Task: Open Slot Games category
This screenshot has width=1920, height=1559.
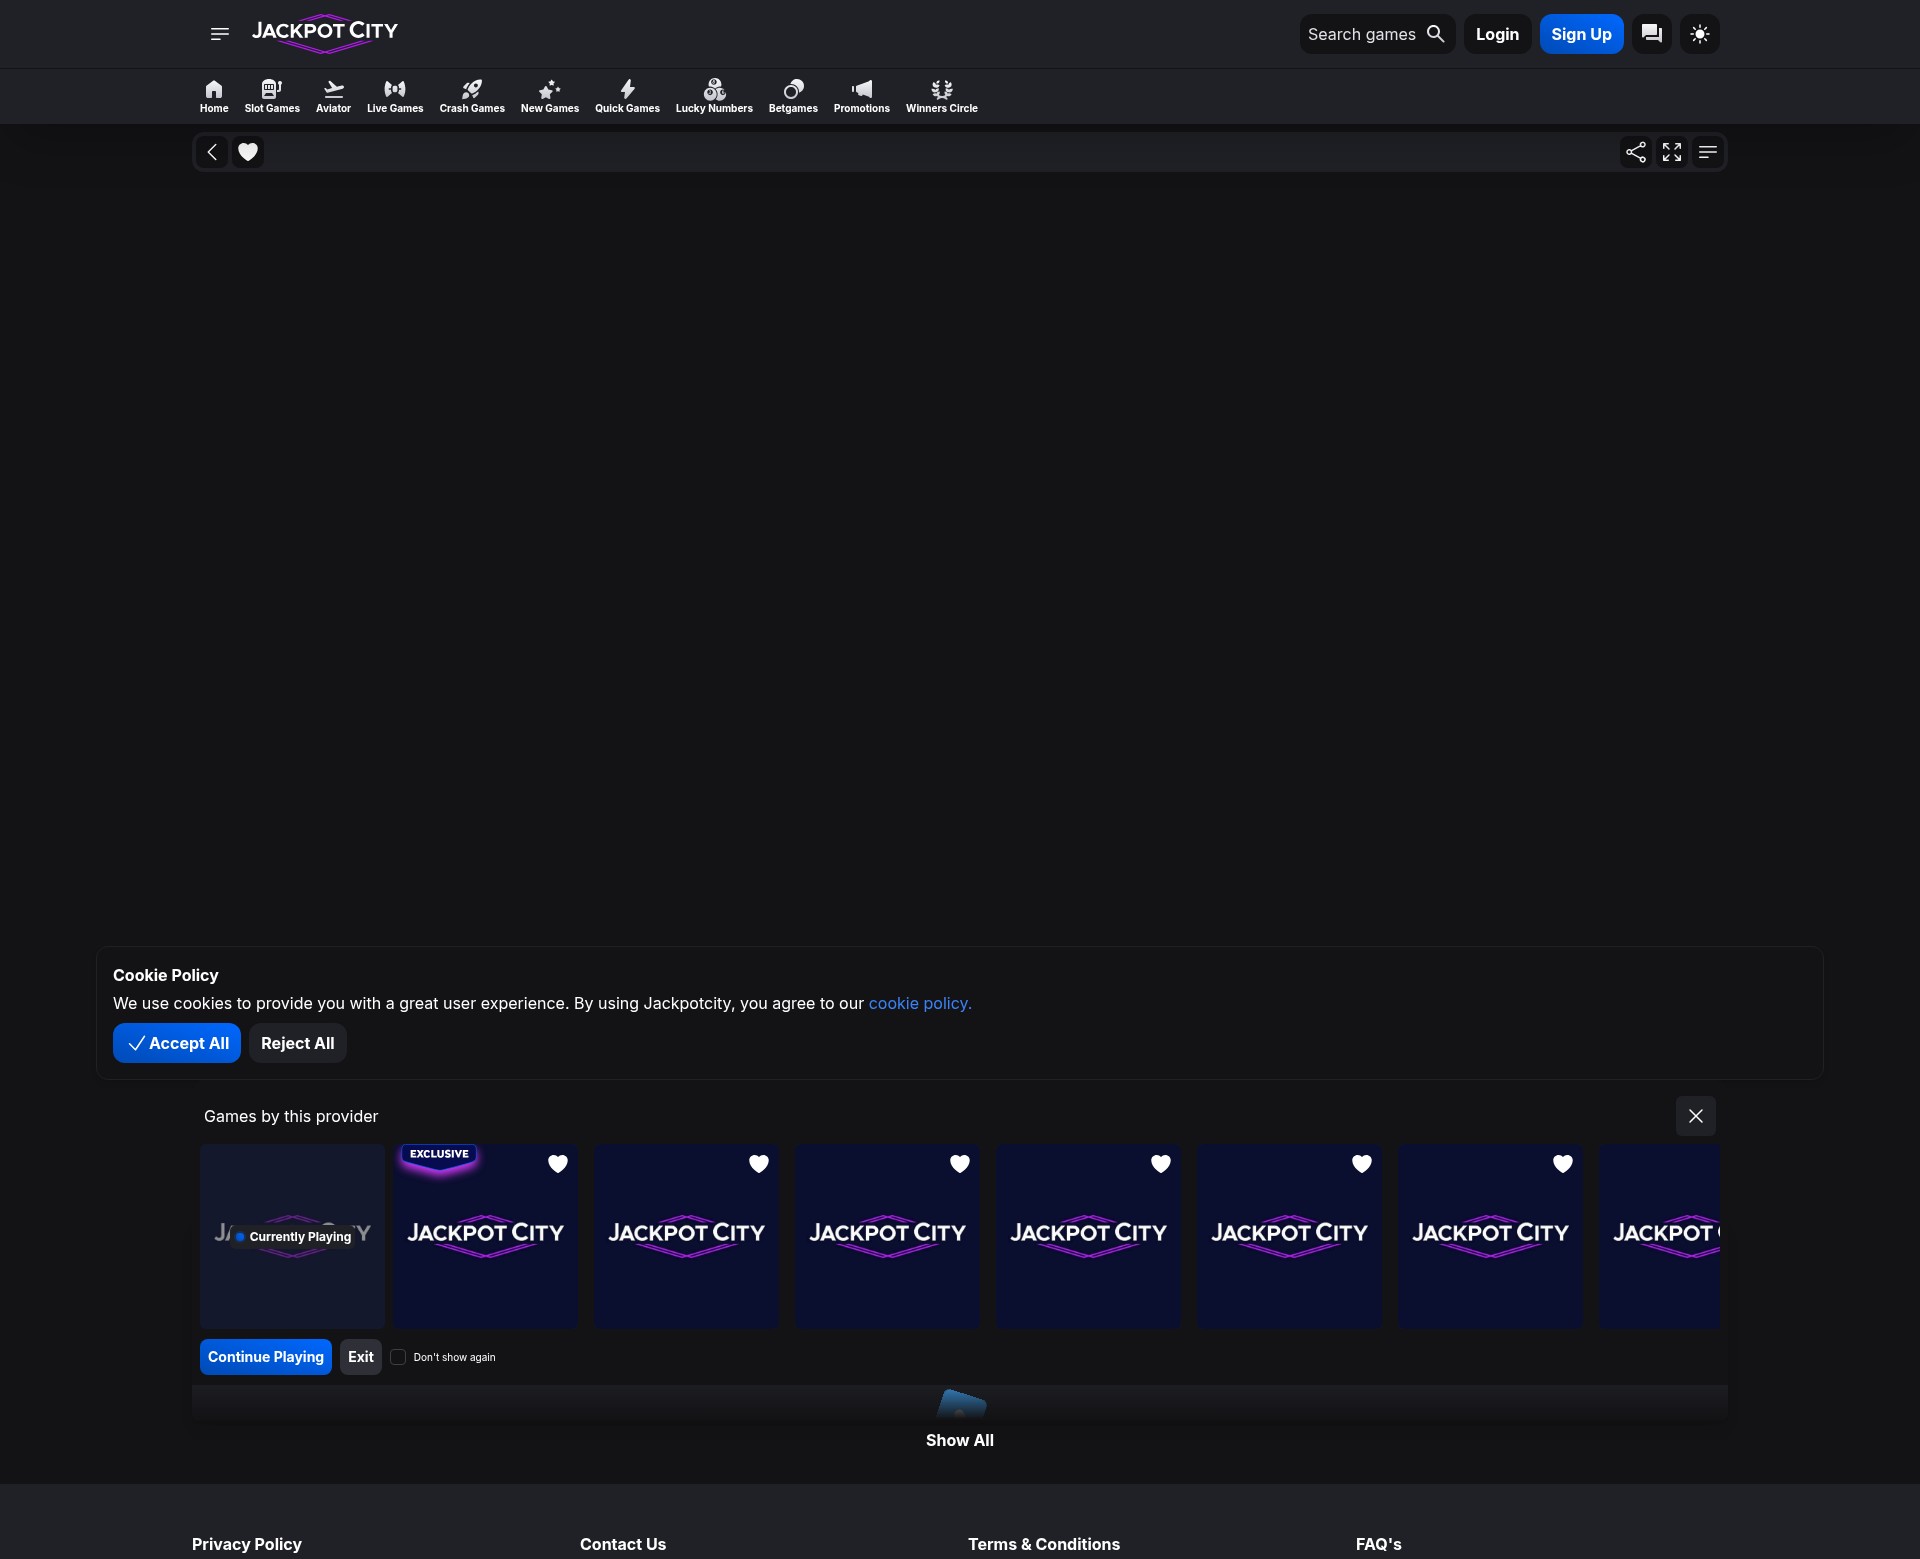Action: click(272, 96)
